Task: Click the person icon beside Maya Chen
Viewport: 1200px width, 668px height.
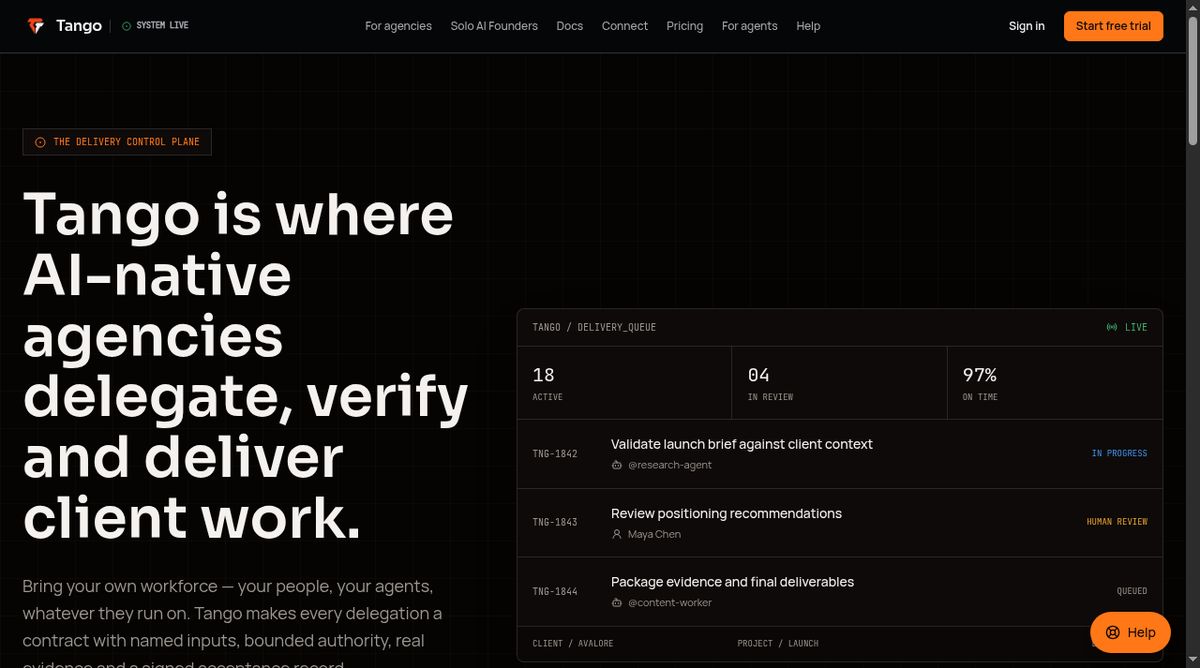Action: [617, 535]
